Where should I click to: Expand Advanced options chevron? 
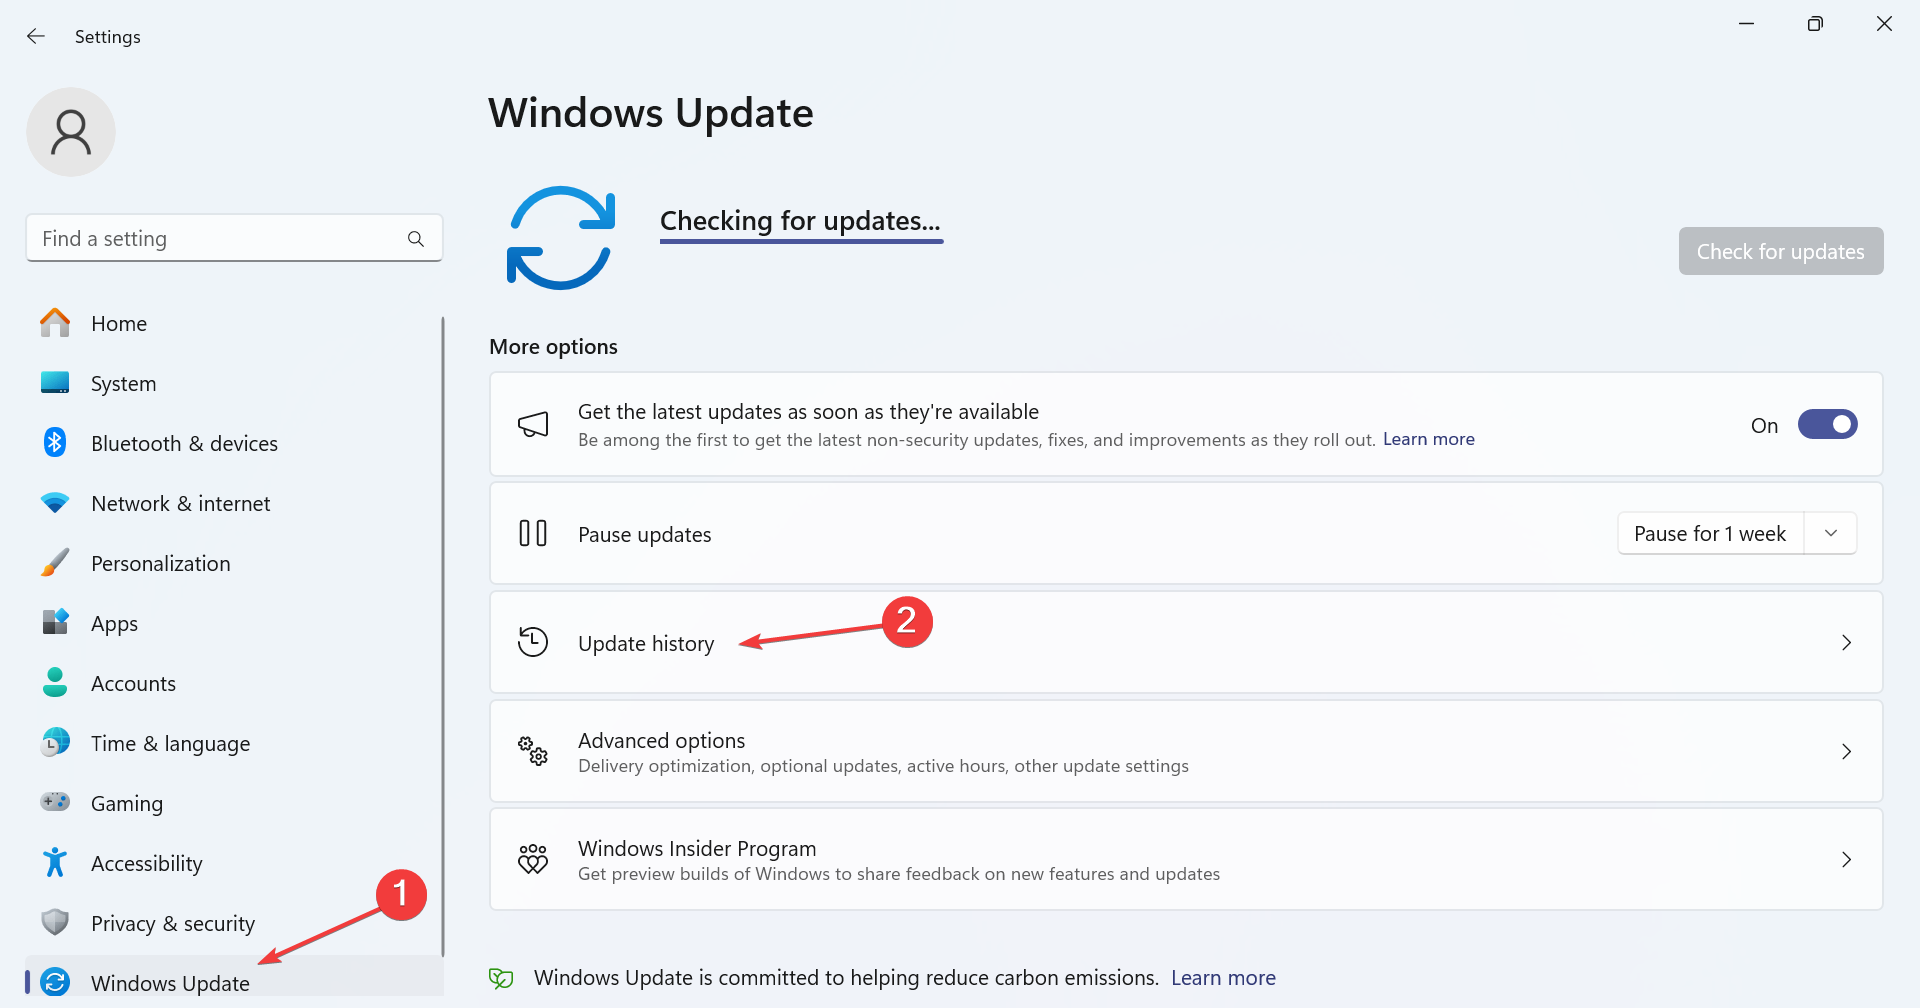[x=1846, y=751]
